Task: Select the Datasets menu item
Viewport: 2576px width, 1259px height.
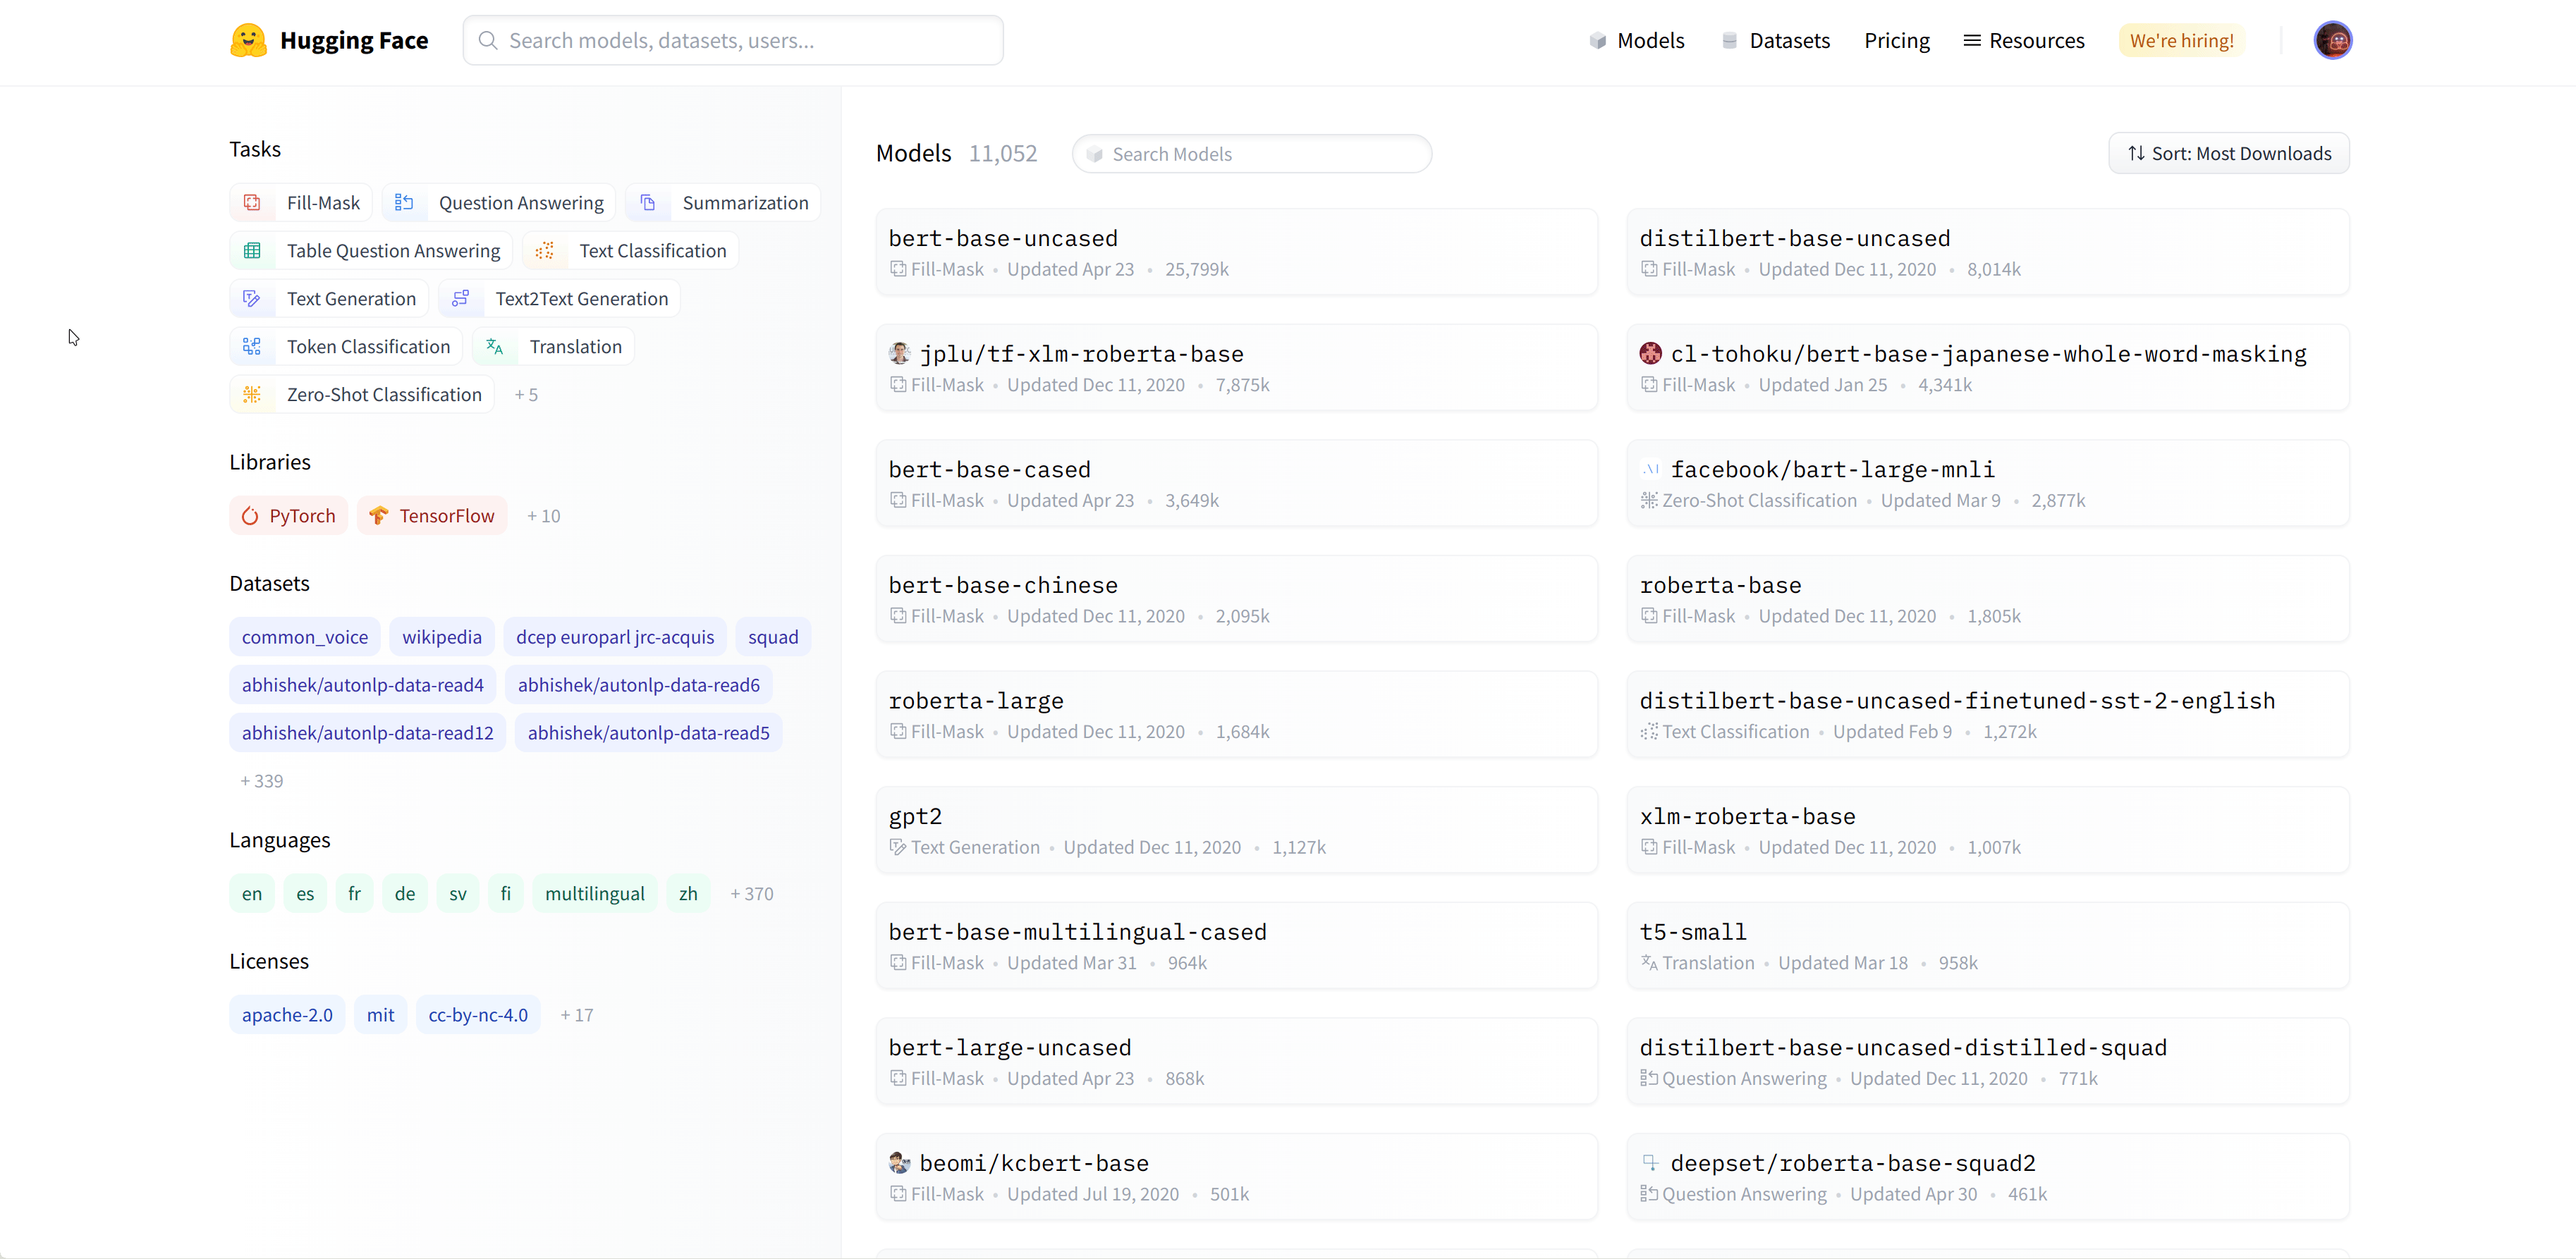Action: point(1788,39)
